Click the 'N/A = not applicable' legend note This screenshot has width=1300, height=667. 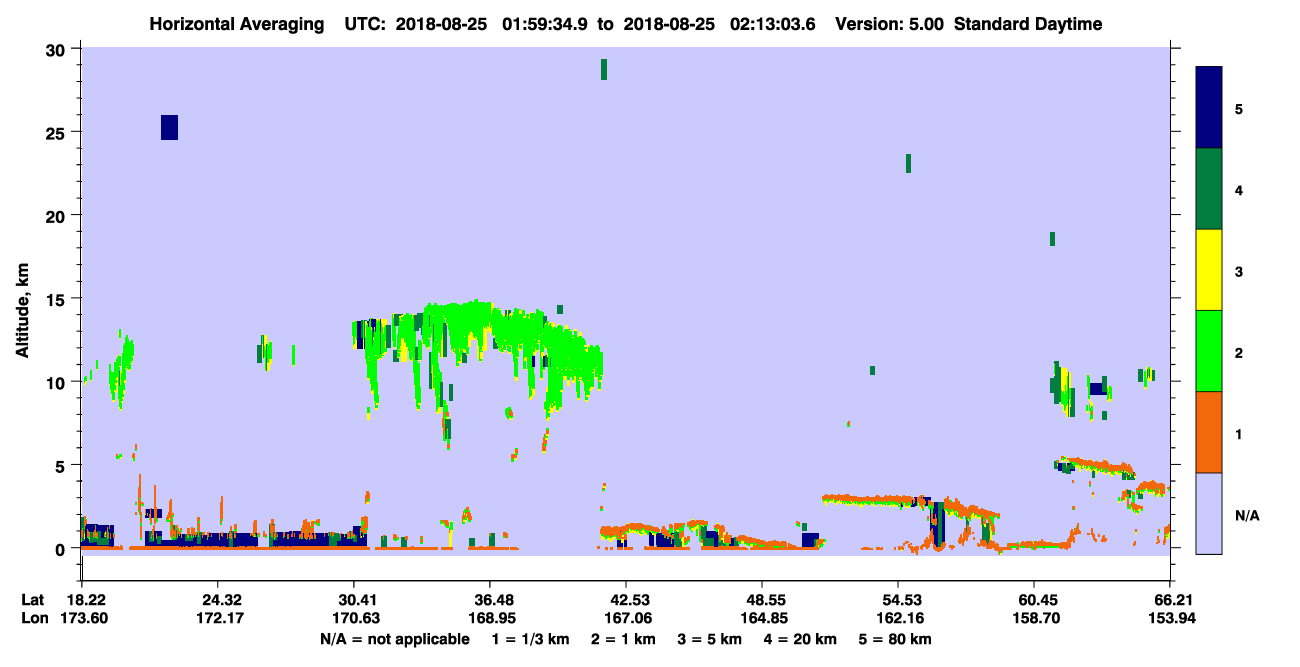point(395,639)
